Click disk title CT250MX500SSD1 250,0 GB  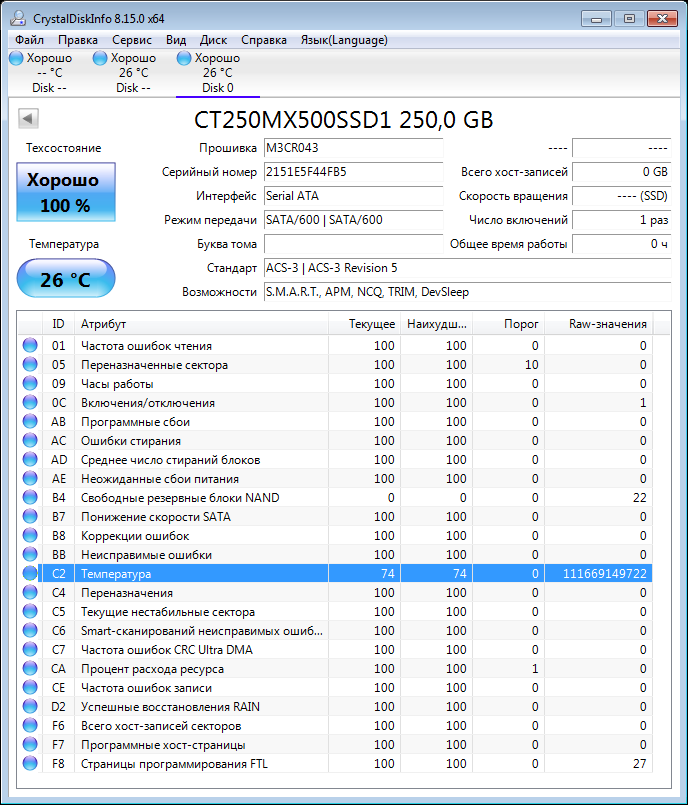[343, 120]
